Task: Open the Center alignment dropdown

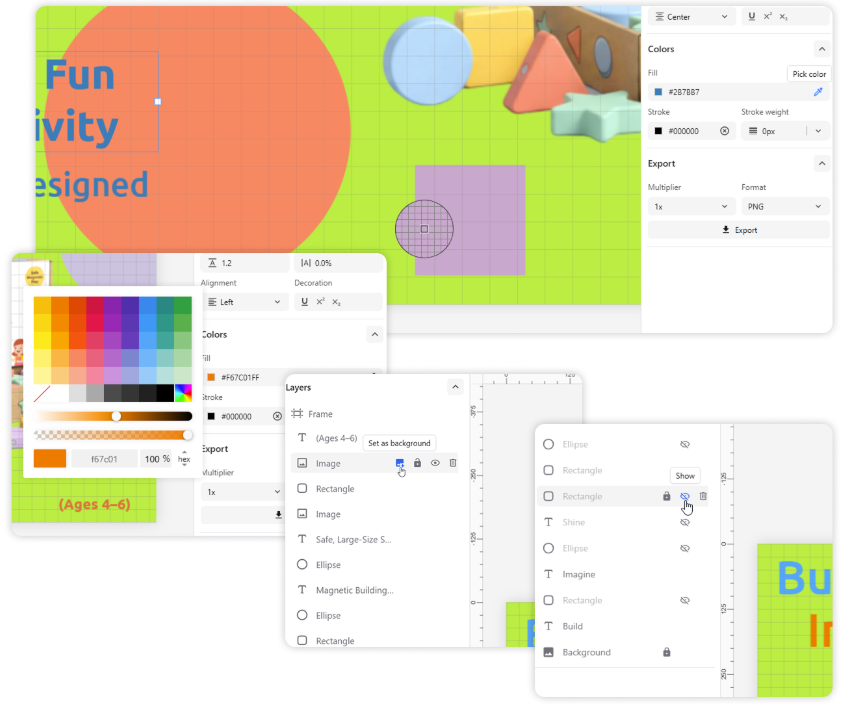Action: coord(691,17)
